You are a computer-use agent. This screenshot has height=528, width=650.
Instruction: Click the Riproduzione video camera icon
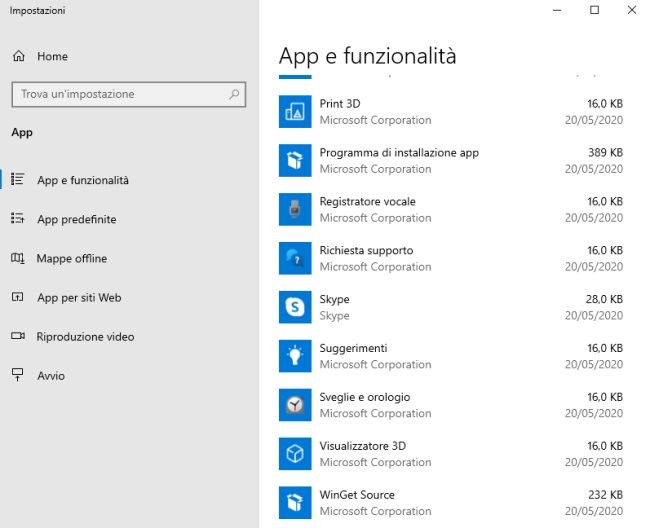[17, 336]
